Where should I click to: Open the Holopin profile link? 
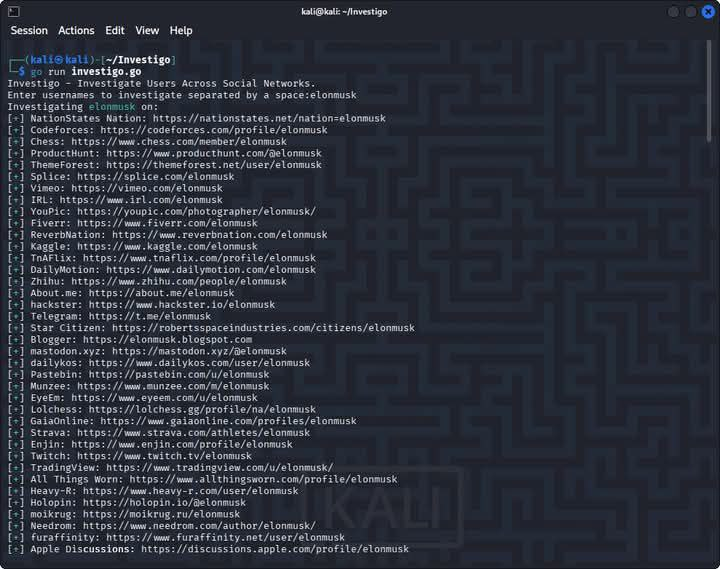[164, 503]
